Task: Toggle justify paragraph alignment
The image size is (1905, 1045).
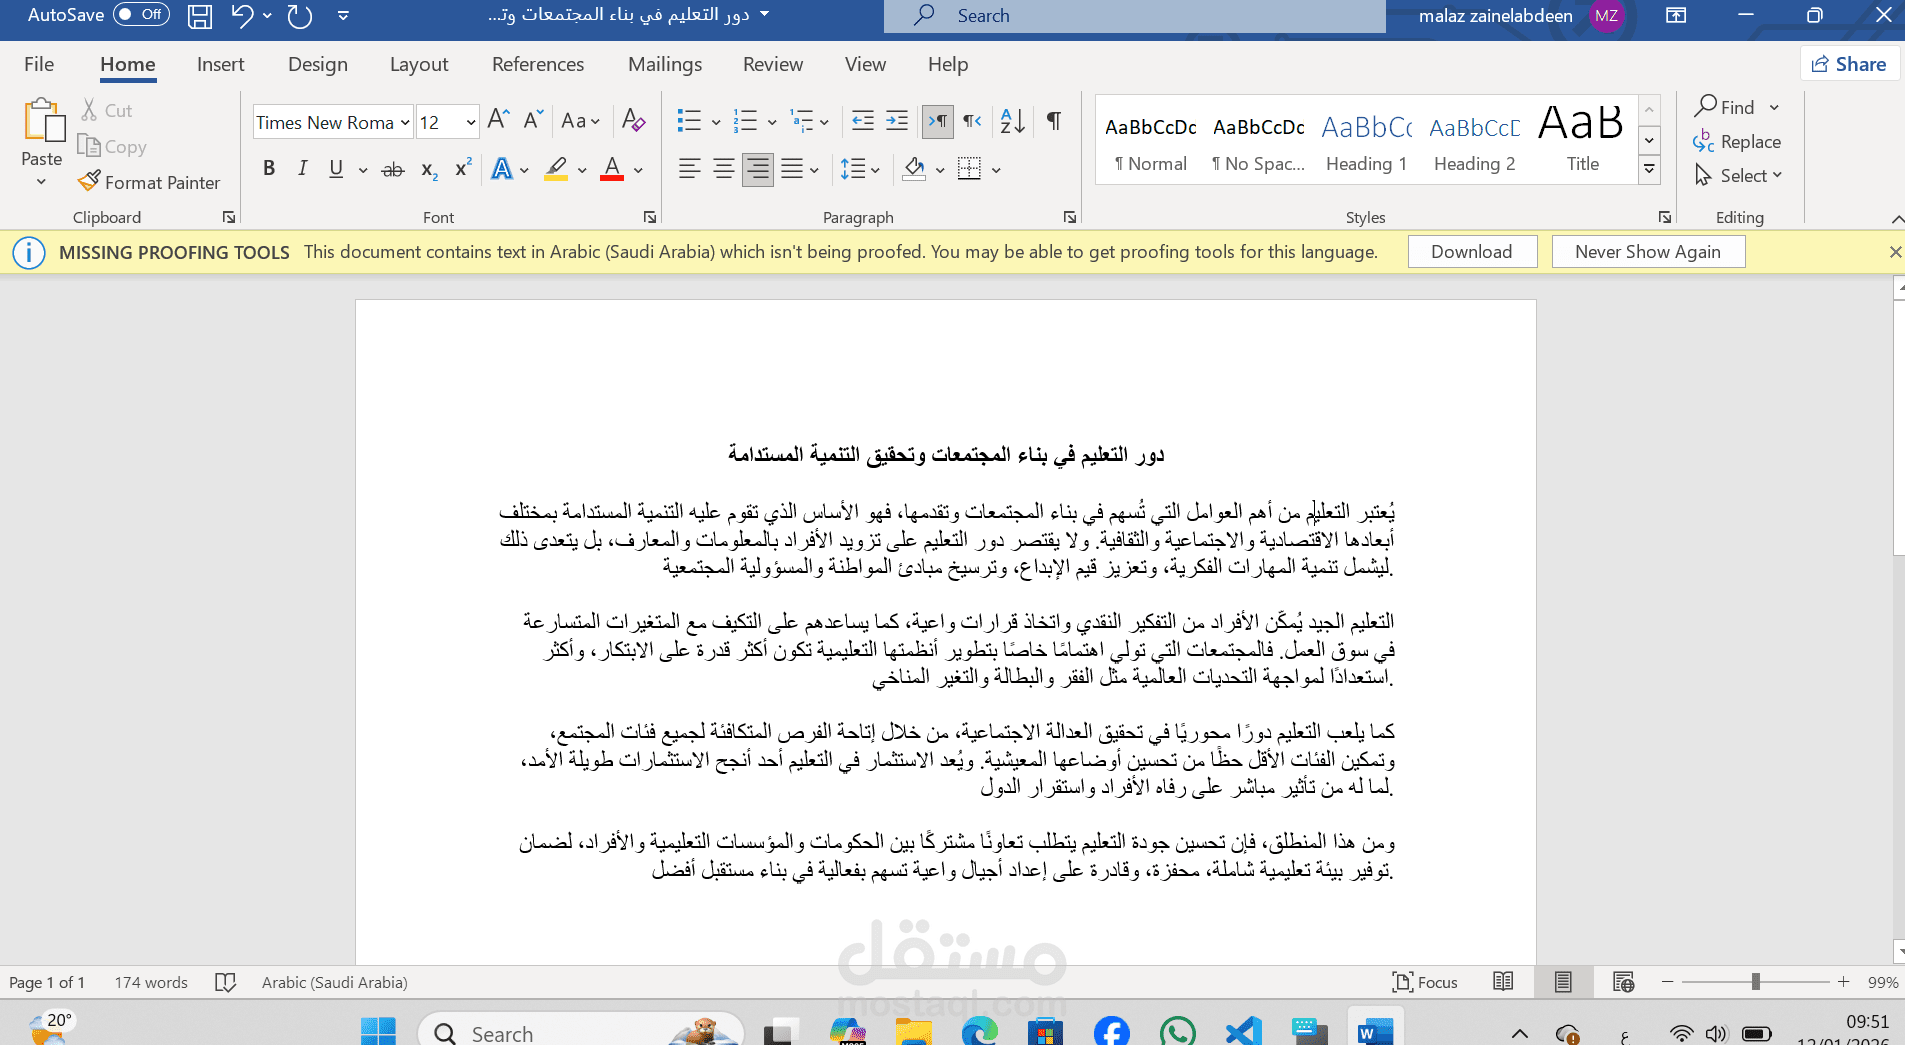Action: tap(792, 169)
